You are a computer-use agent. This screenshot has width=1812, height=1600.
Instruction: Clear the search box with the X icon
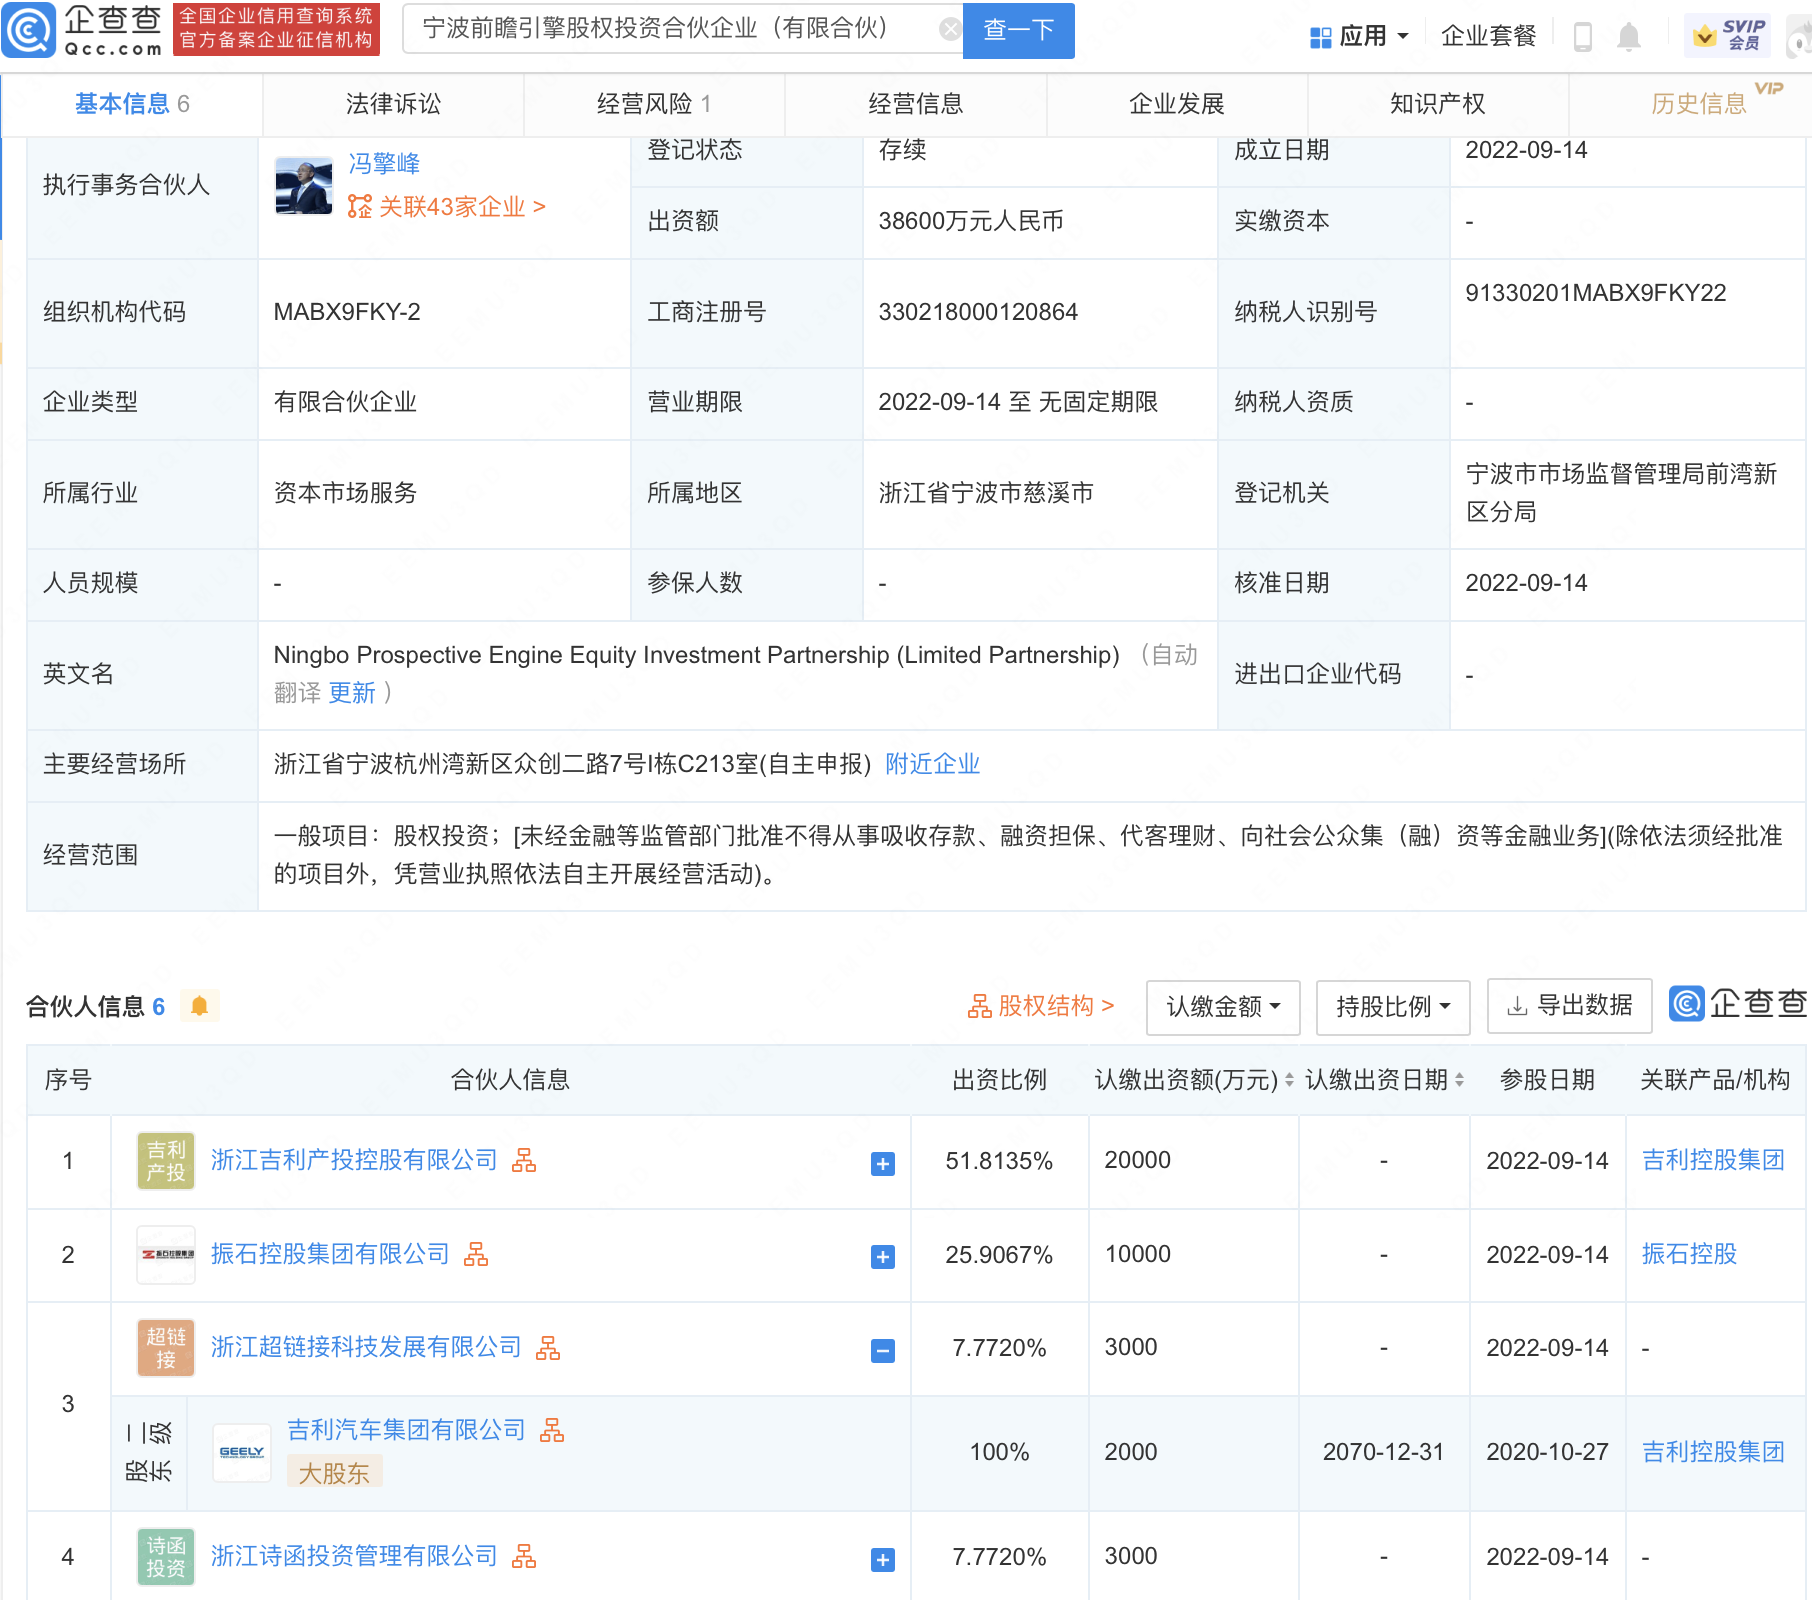[x=950, y=29]
